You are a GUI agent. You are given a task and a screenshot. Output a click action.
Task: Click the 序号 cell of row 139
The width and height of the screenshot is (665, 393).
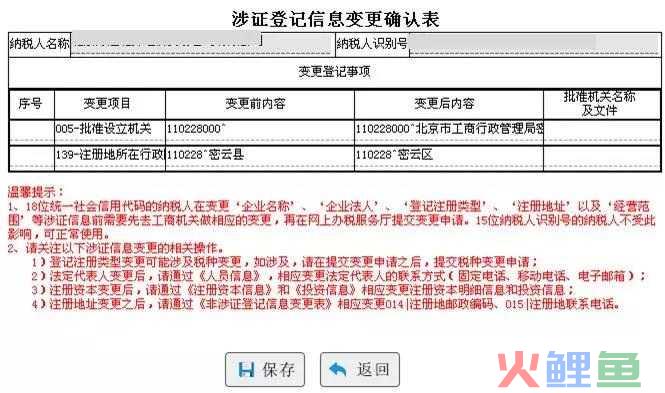point(32,158)
